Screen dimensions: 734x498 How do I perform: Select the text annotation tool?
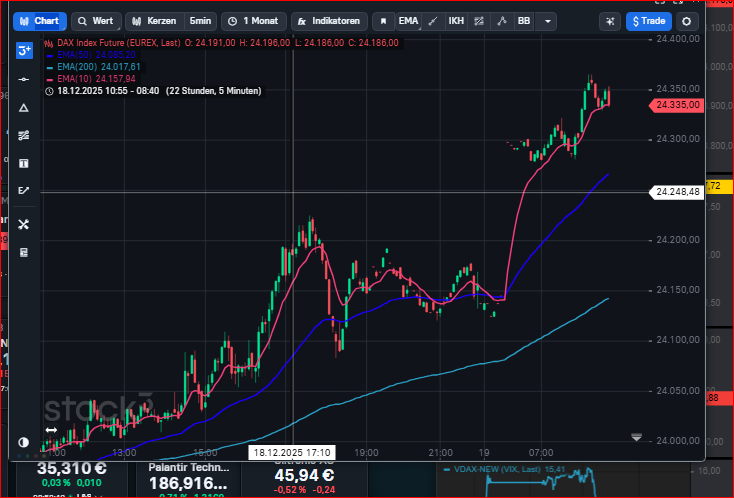click(24, 163)
